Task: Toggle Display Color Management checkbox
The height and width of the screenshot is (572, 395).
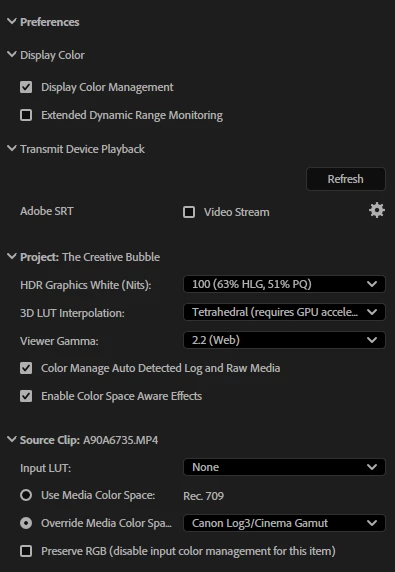Action: point(26,87)
